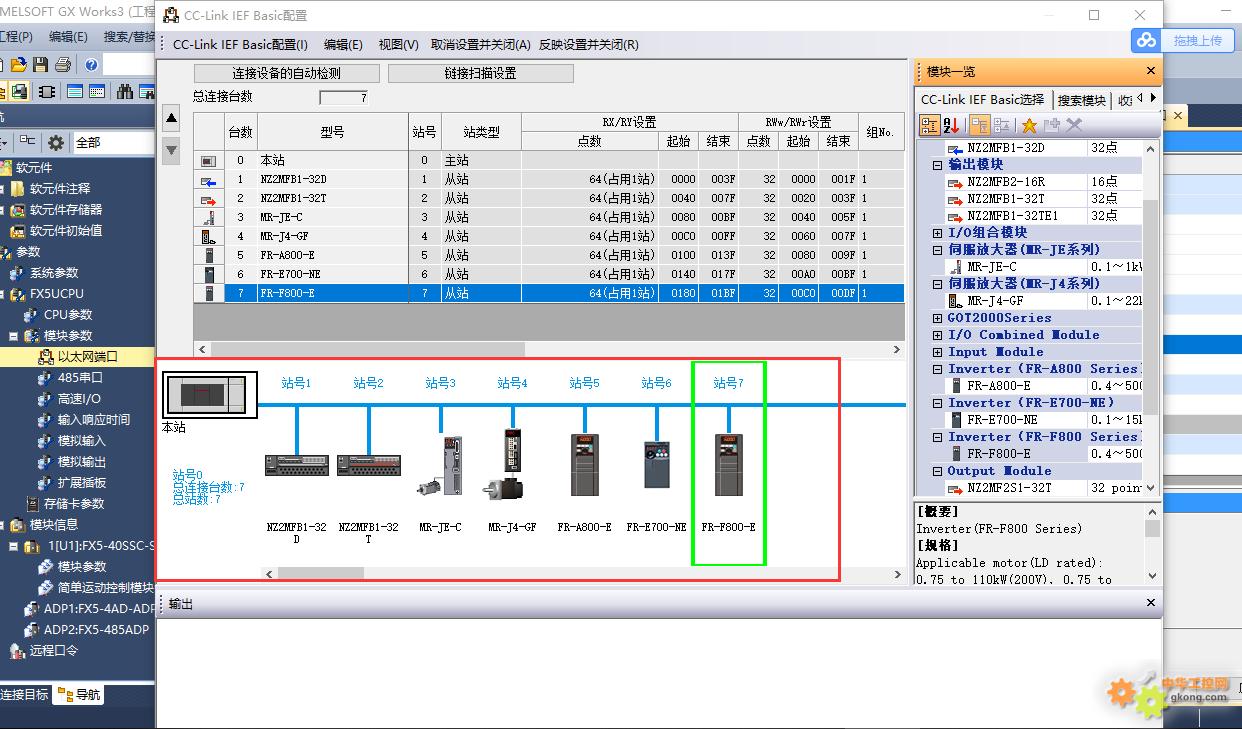Image resolution: width=1242 pixels, height=729 pixels.
Task: Click the Save disk icon in GX Works3
Action: pos(41,64)
